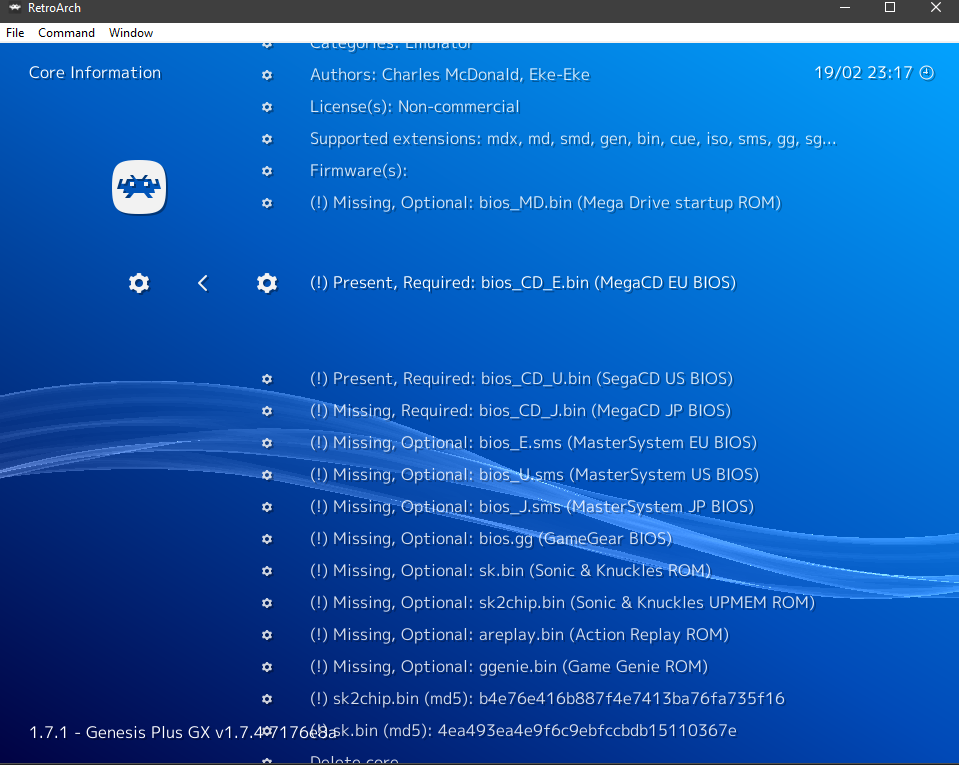Click the RetroArch title bar app icon
The height and width of the screenshot is (765, 959).
coord(15,8)
